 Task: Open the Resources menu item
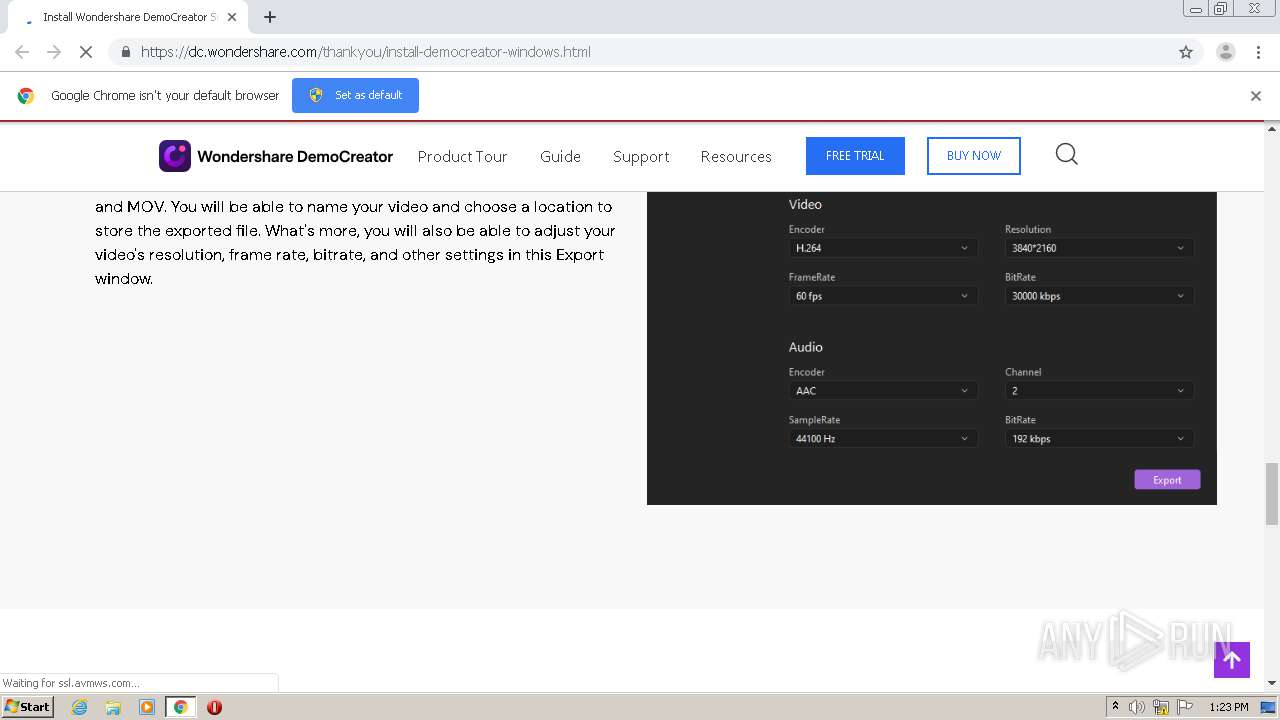pyautogui.click(x=736, y=156)
